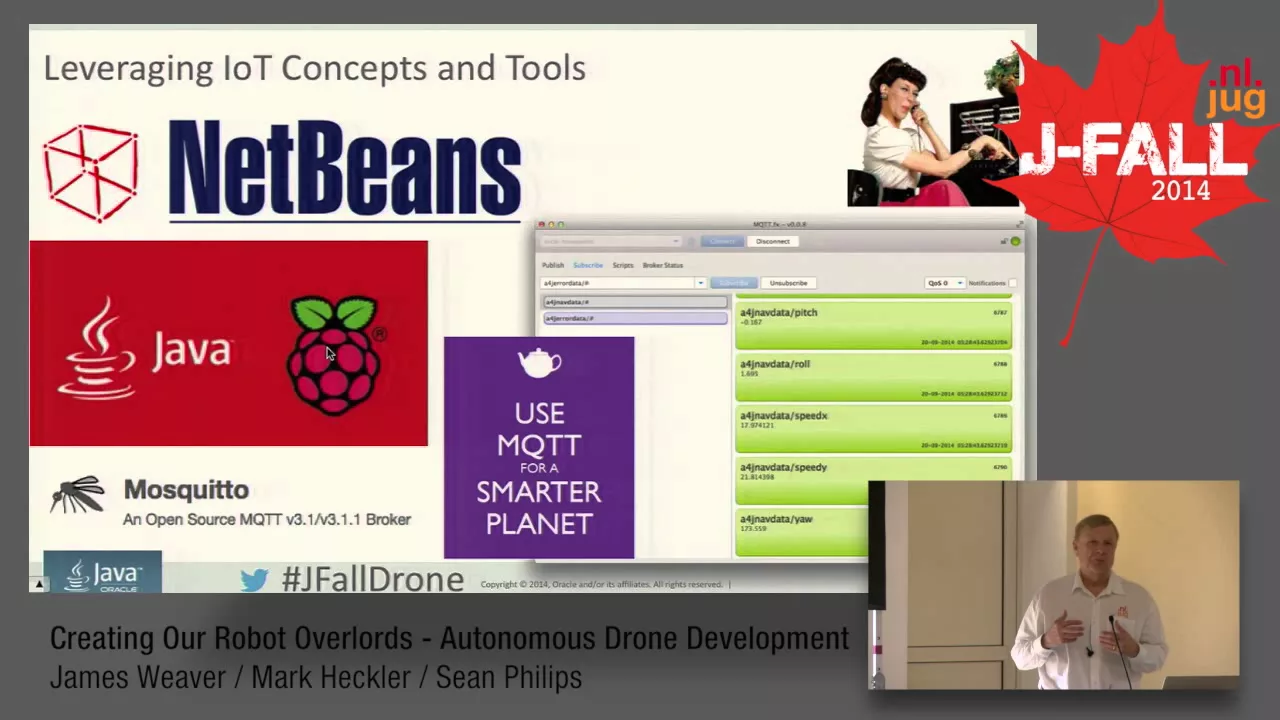Click the speaker video inset

[1054, 586]
